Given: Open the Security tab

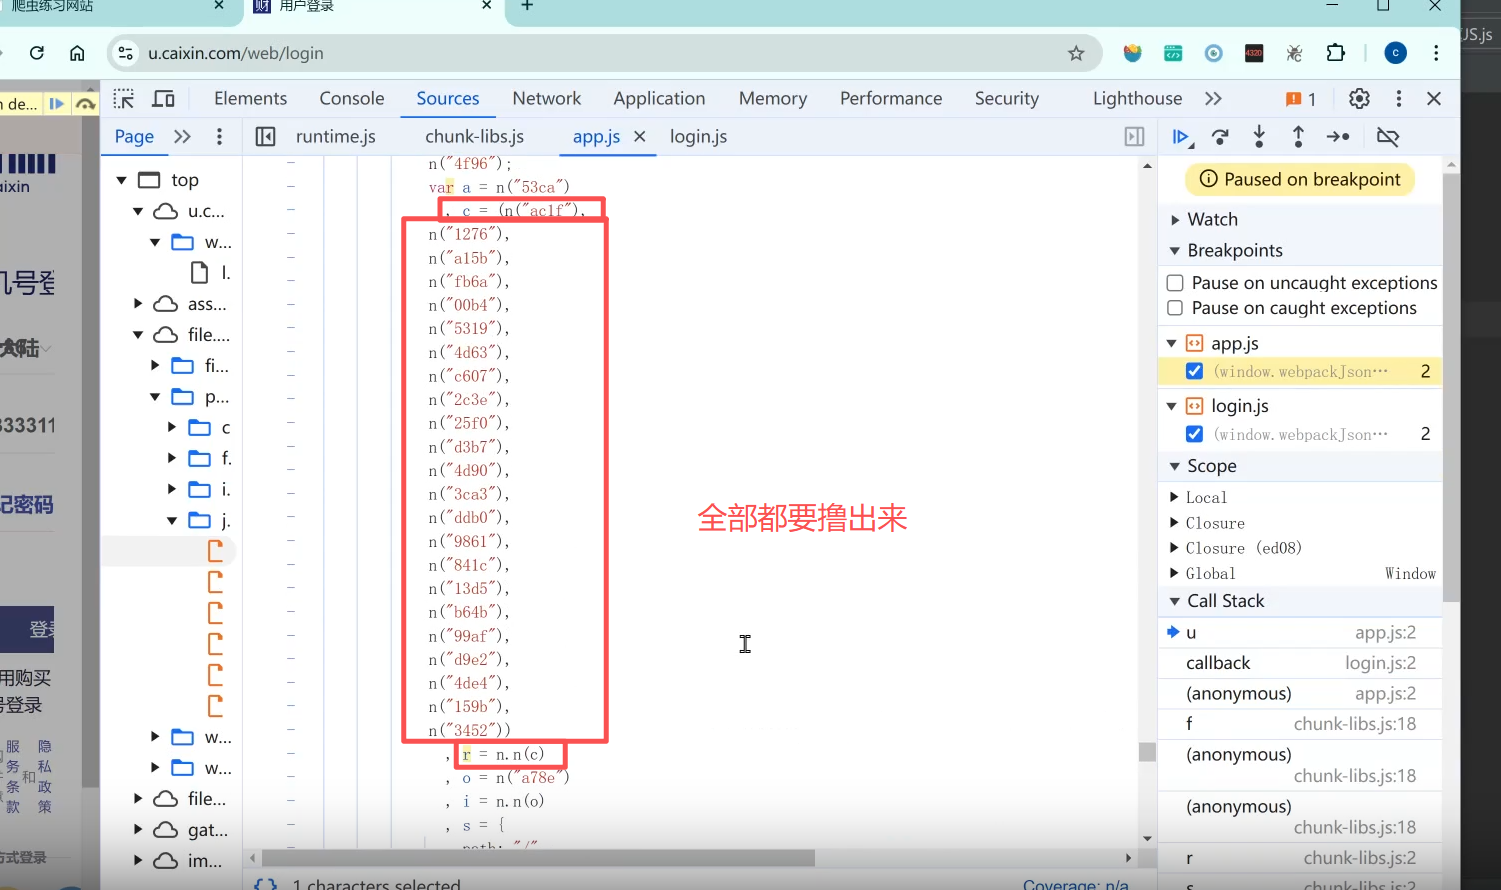Looking at the screenshot, I should coord(1007,98).
